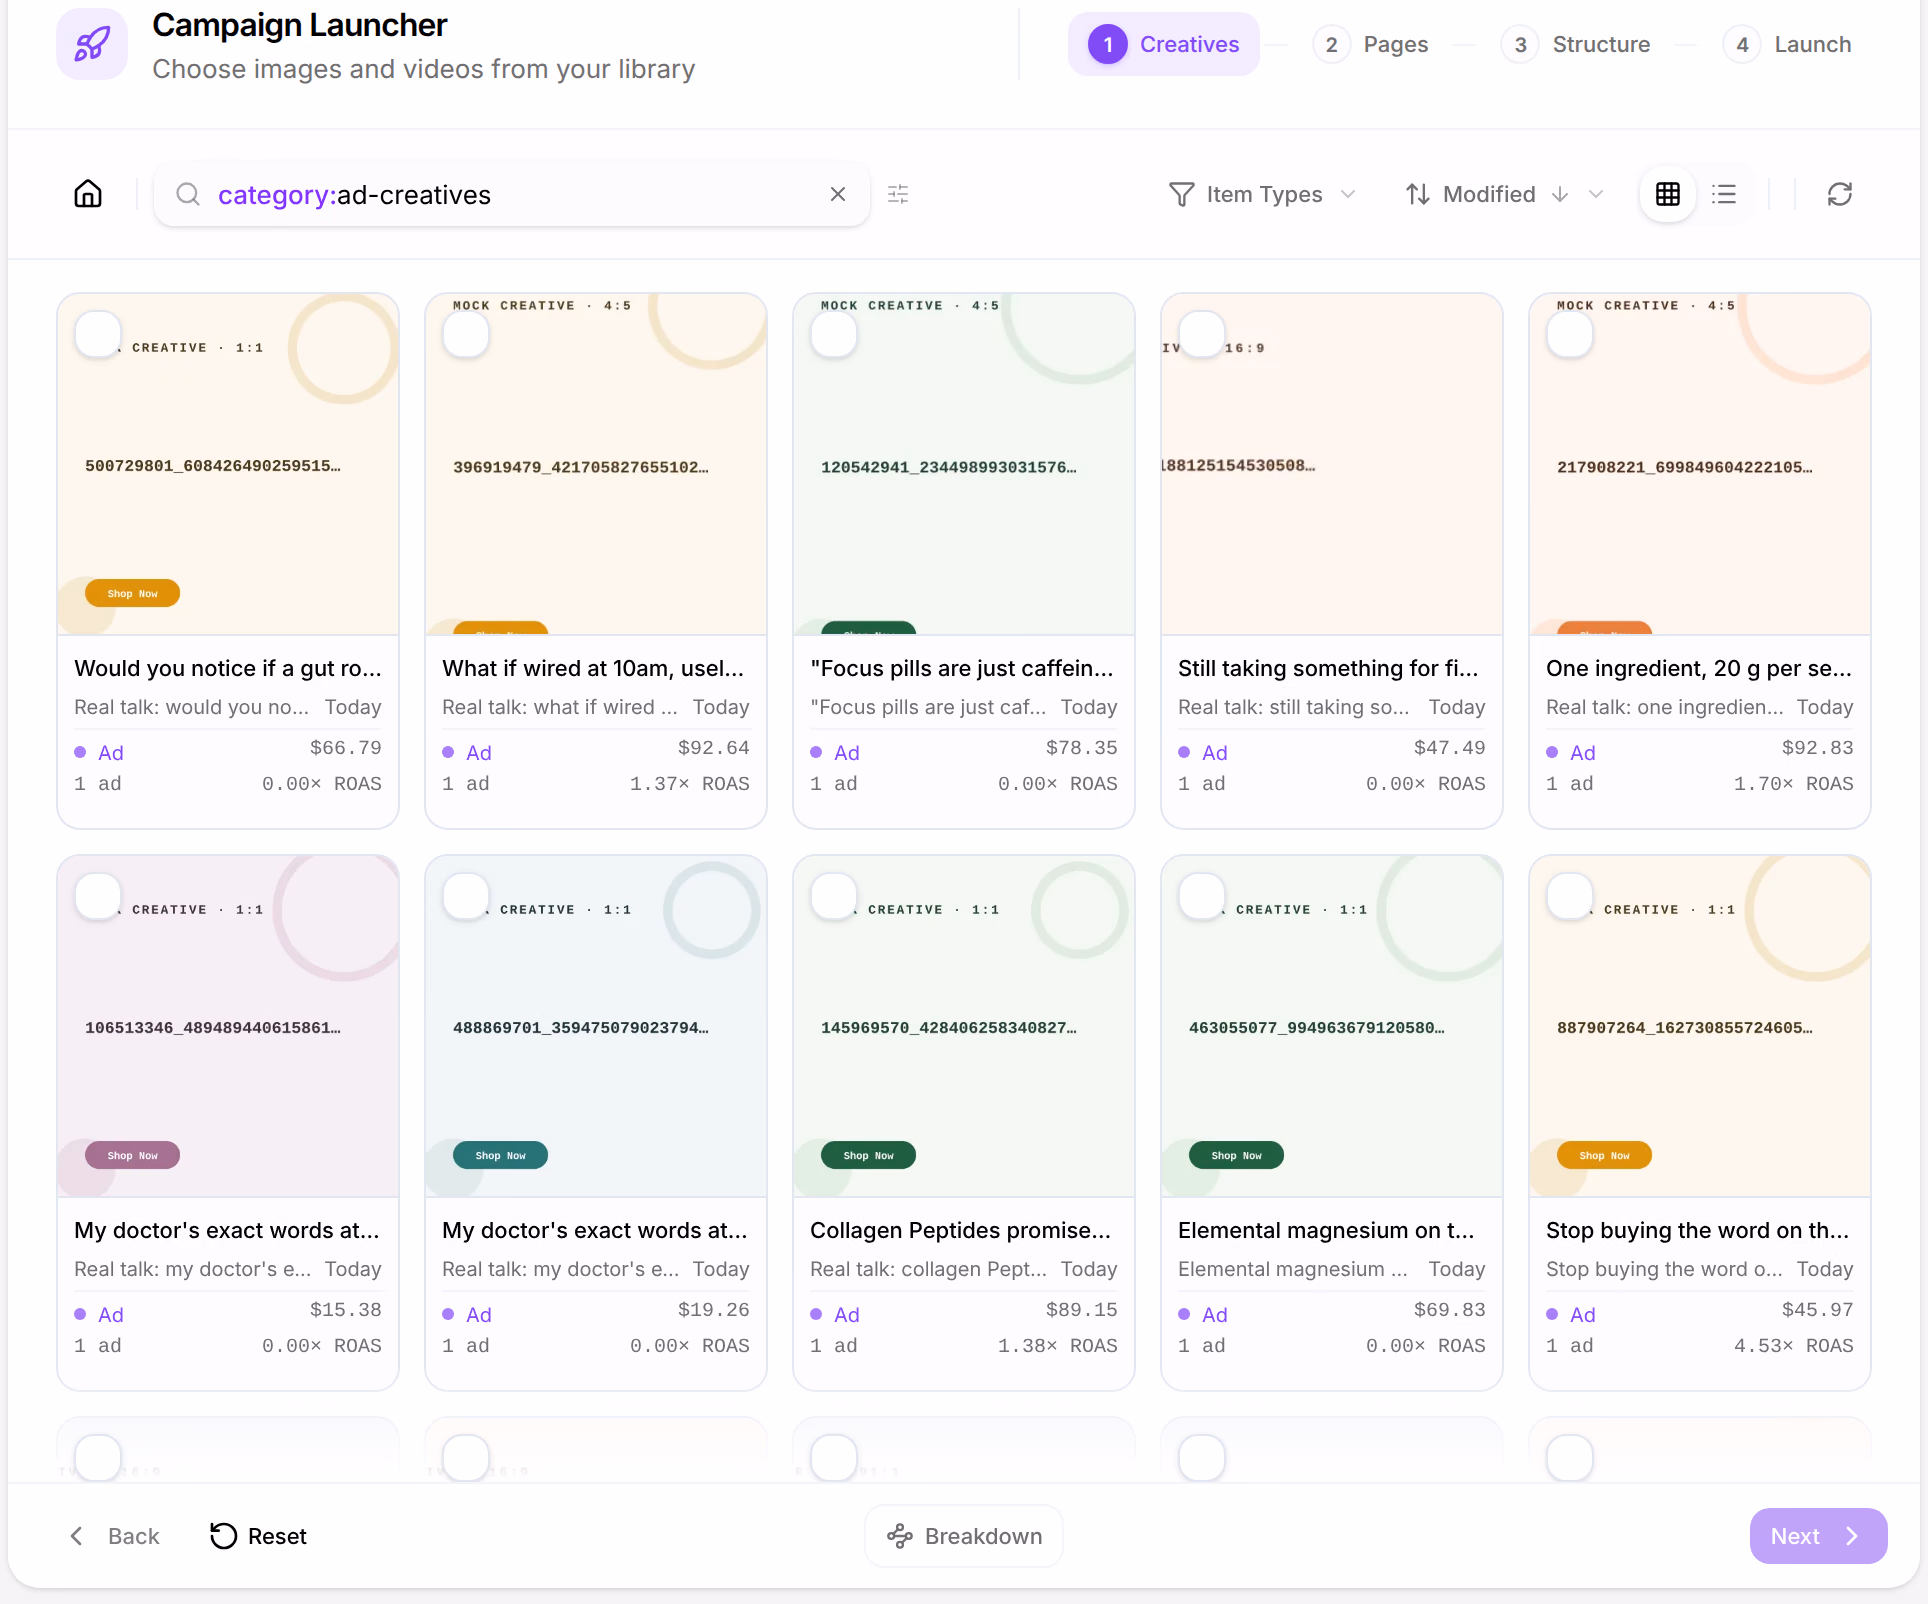This screenshot has height=1604, width=1928.
Task: Click the 'Real talk: still taking so...' description
Action: coord(1294,707)
